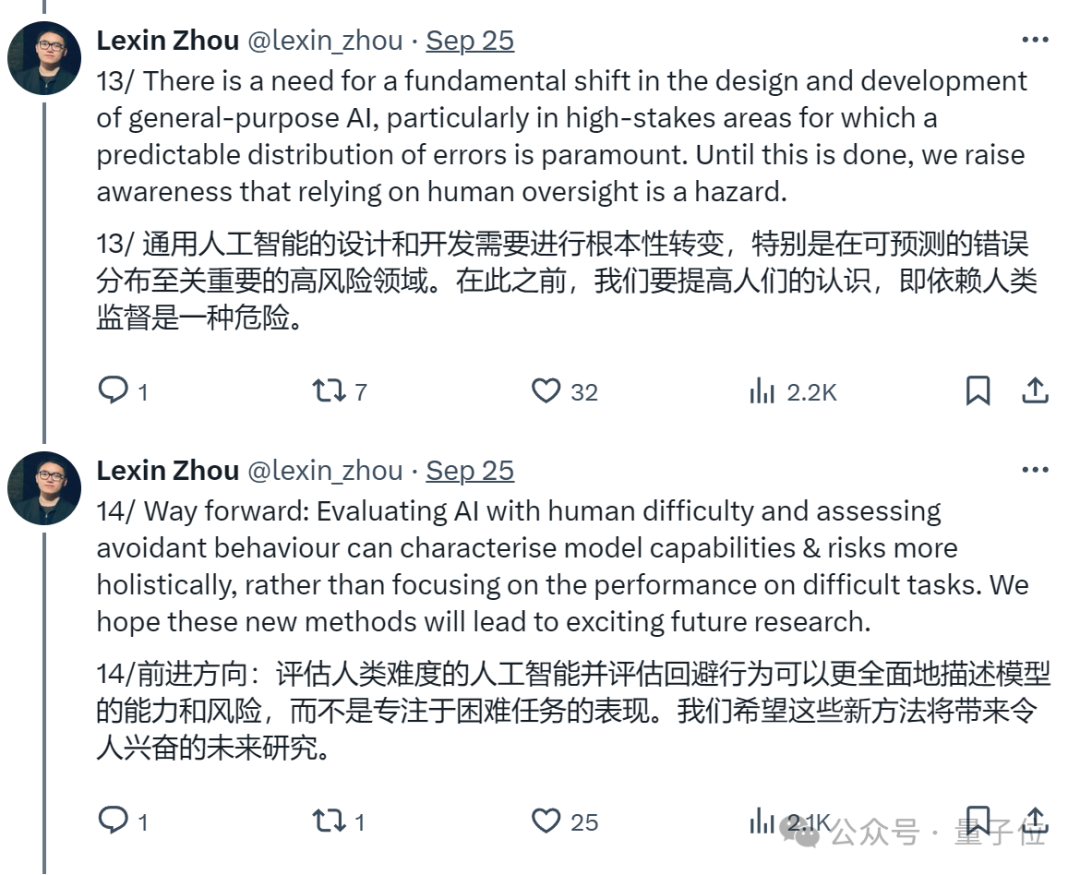
Task: Open more options for the 14/ tweet
Action: 1035,471
